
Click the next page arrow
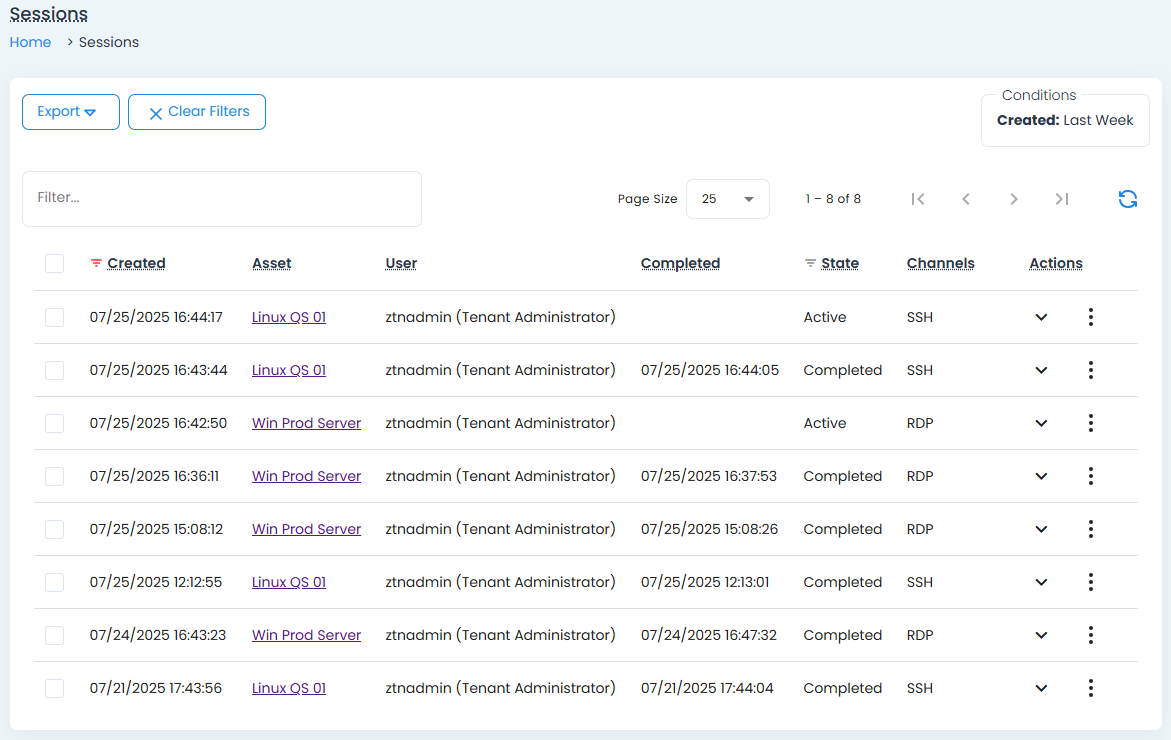click(x=1014, y=199)
